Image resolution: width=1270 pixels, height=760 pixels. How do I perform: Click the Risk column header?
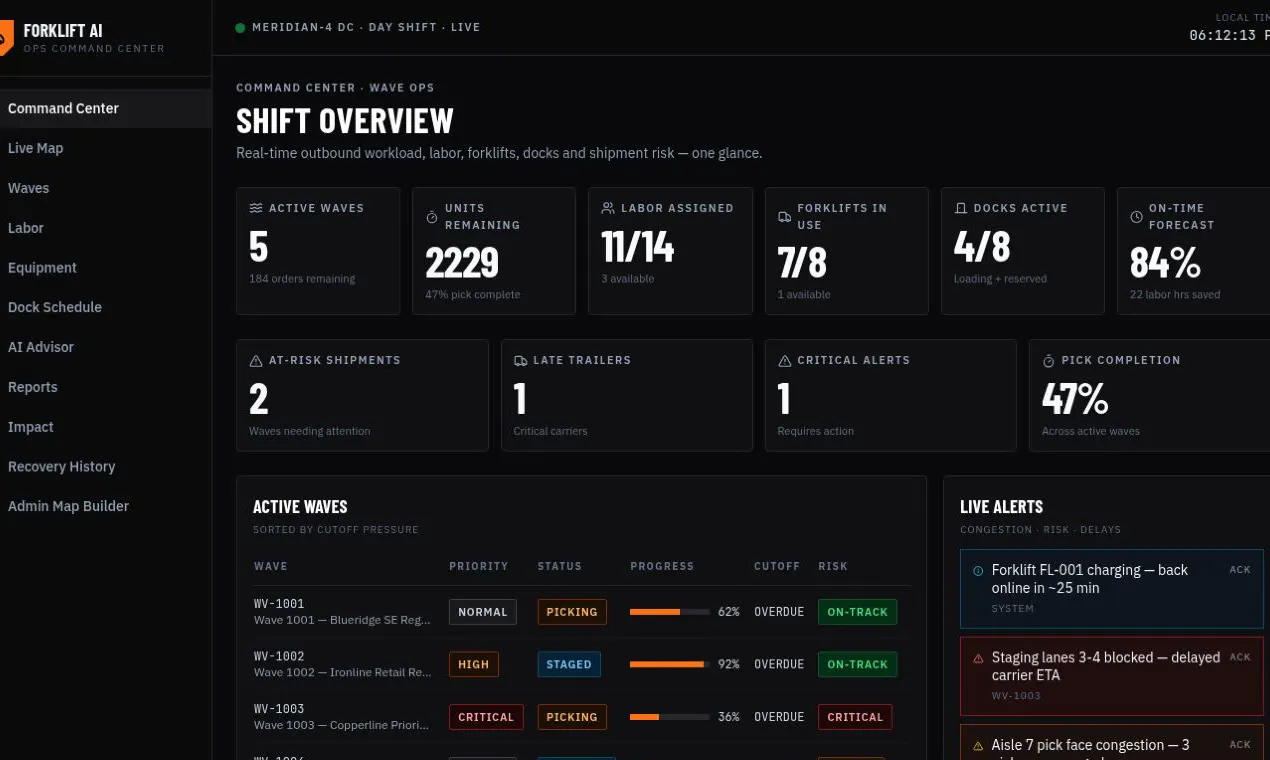[833, 566]
